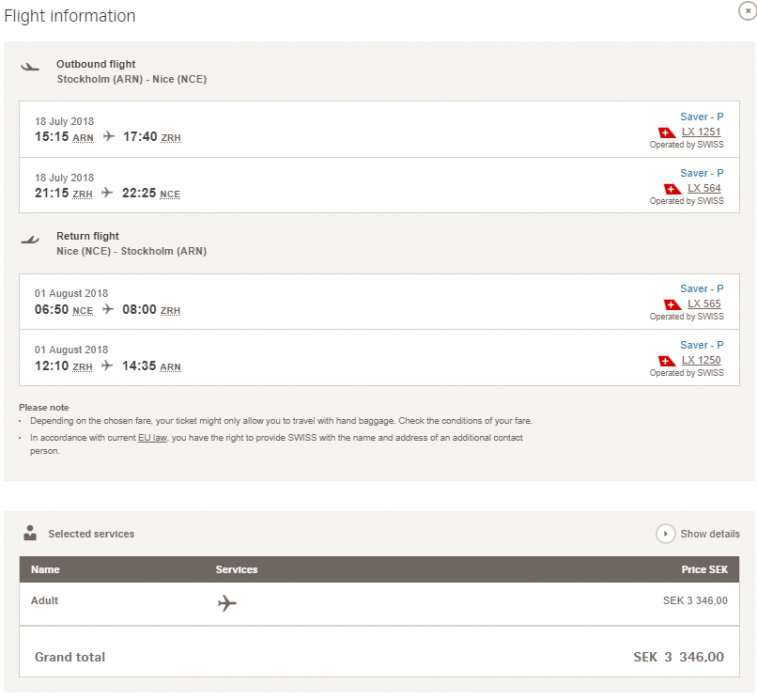Click the airplane service icon in Adult row
757x700 pixels.
[227, 603]
